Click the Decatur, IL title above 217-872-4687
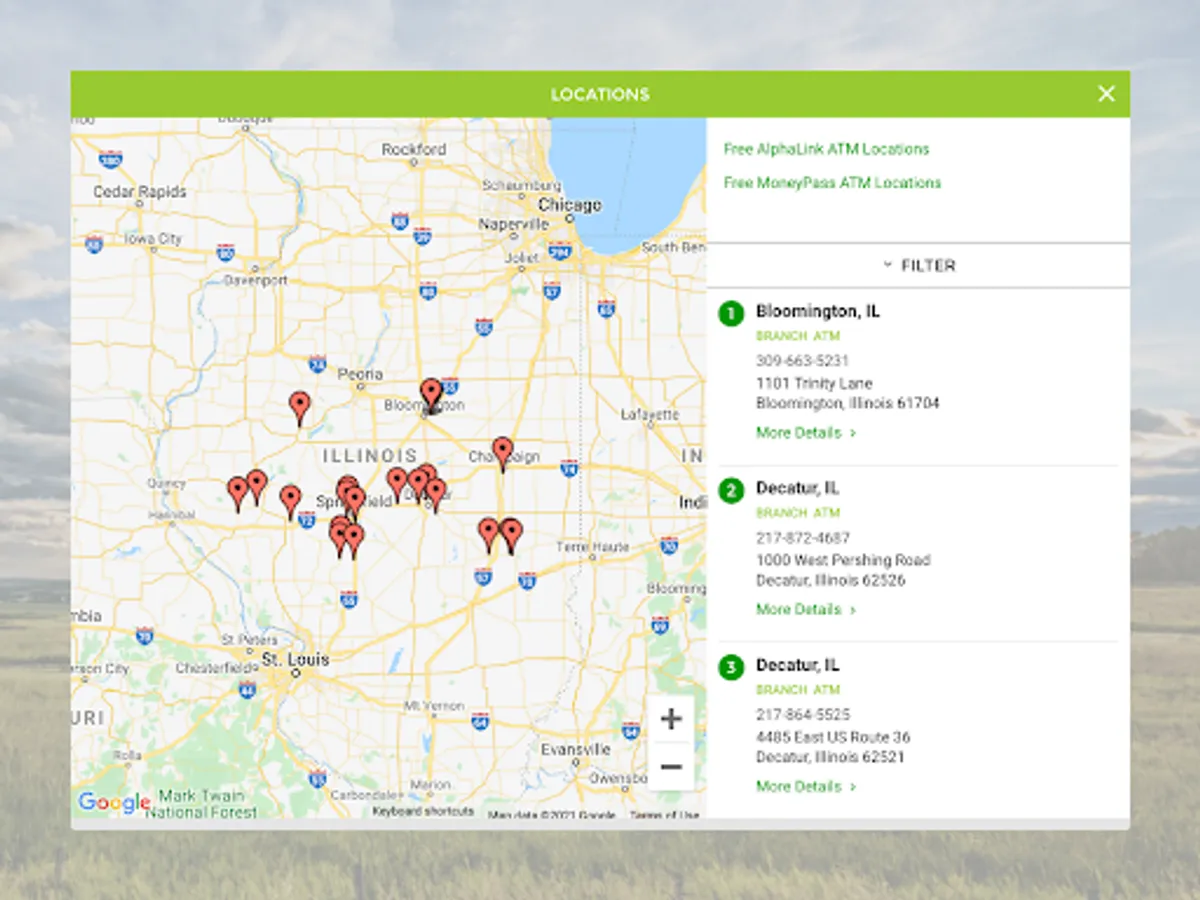The width and height of the screenshot is (1200, 900). tap(797, 488)
